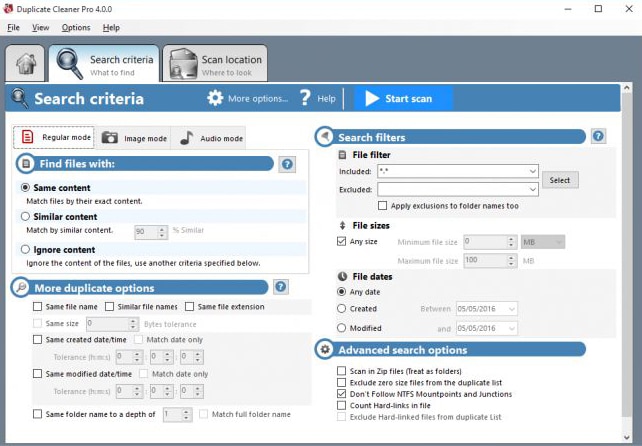This screenshot has width=642, height=446.
Task: Click the Start scan play icon
Action: [x=372, y=98]
